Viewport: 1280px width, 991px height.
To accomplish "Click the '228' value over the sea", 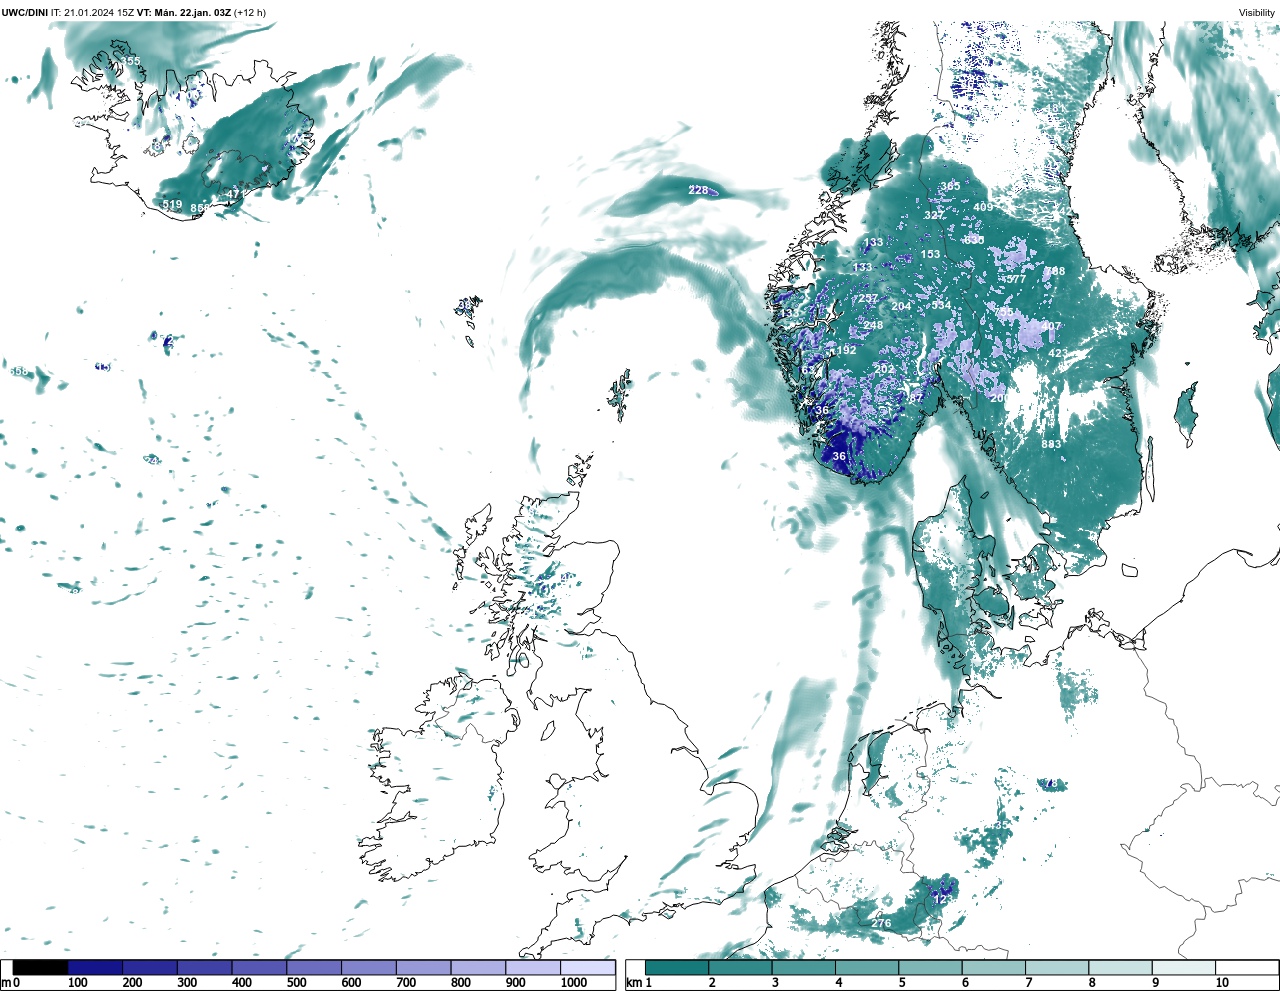I will [698, 190].
